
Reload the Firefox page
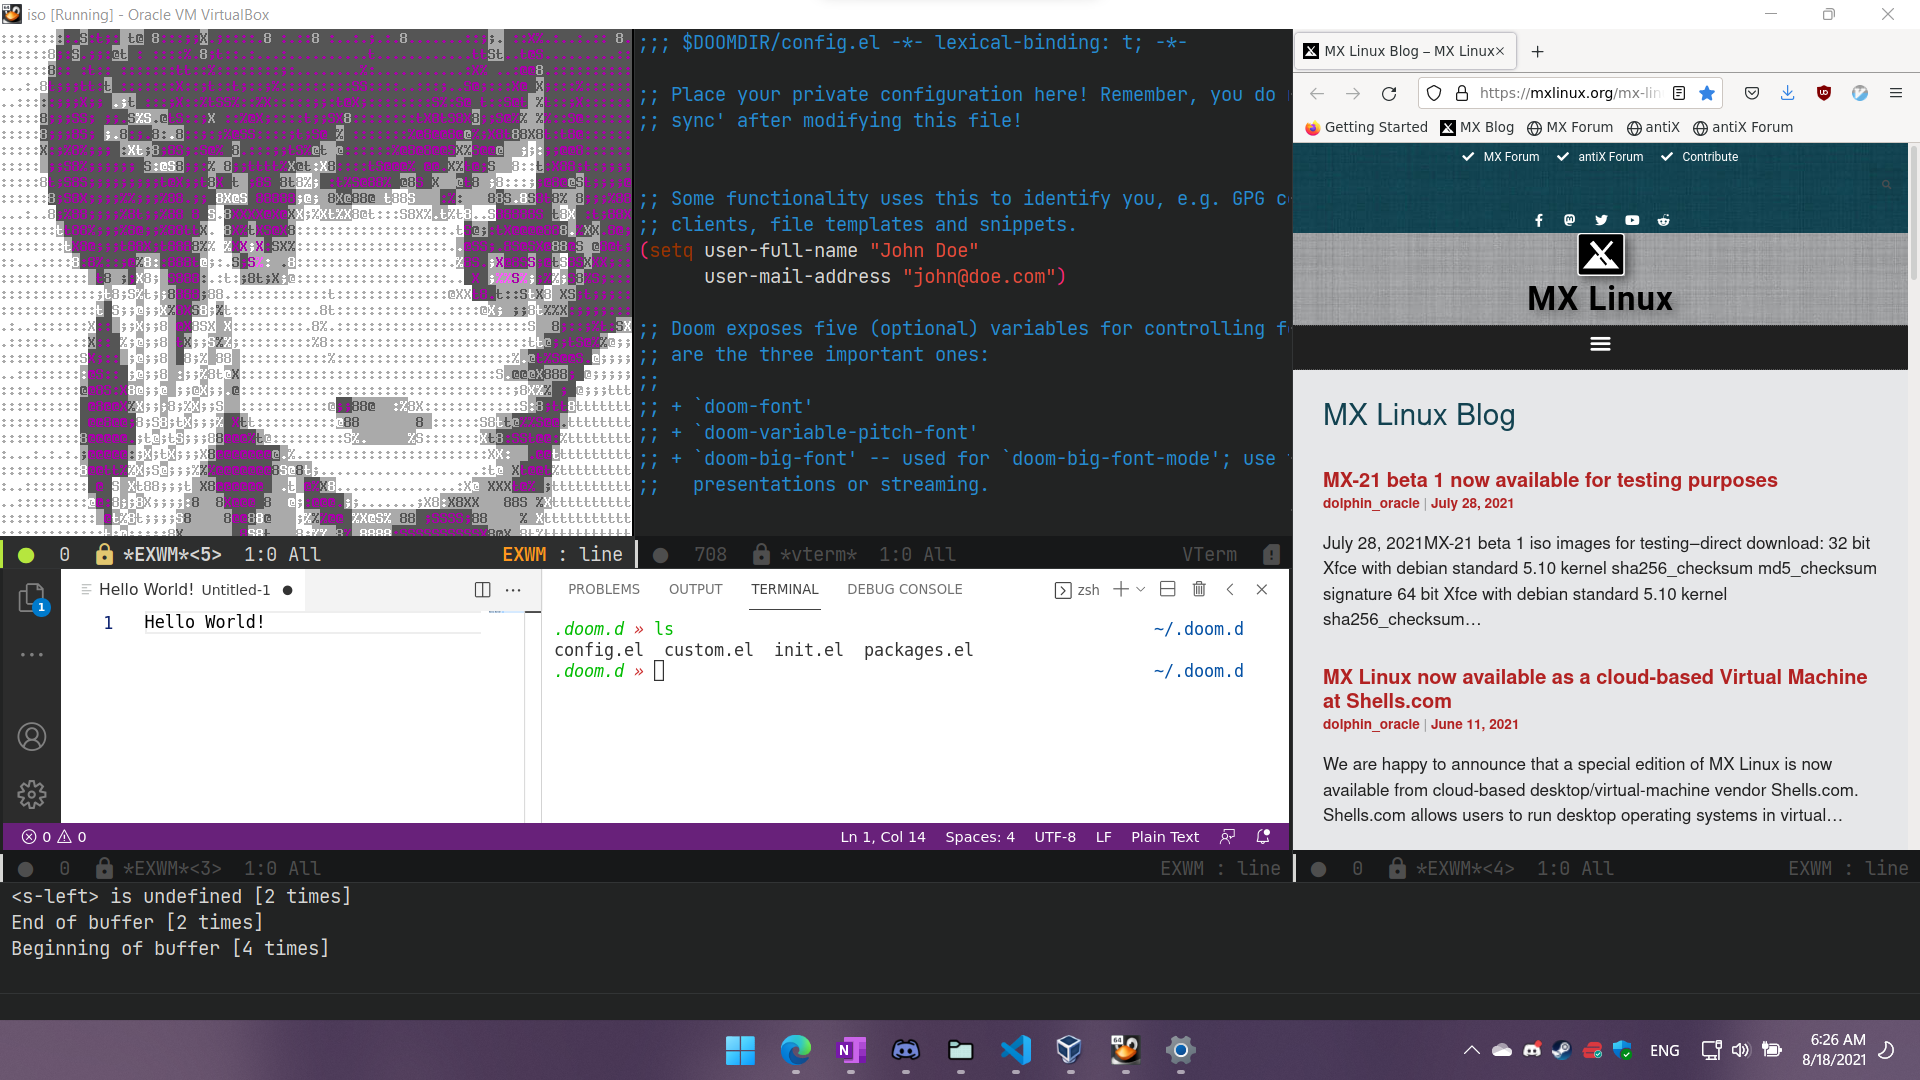coord(1389,93)
